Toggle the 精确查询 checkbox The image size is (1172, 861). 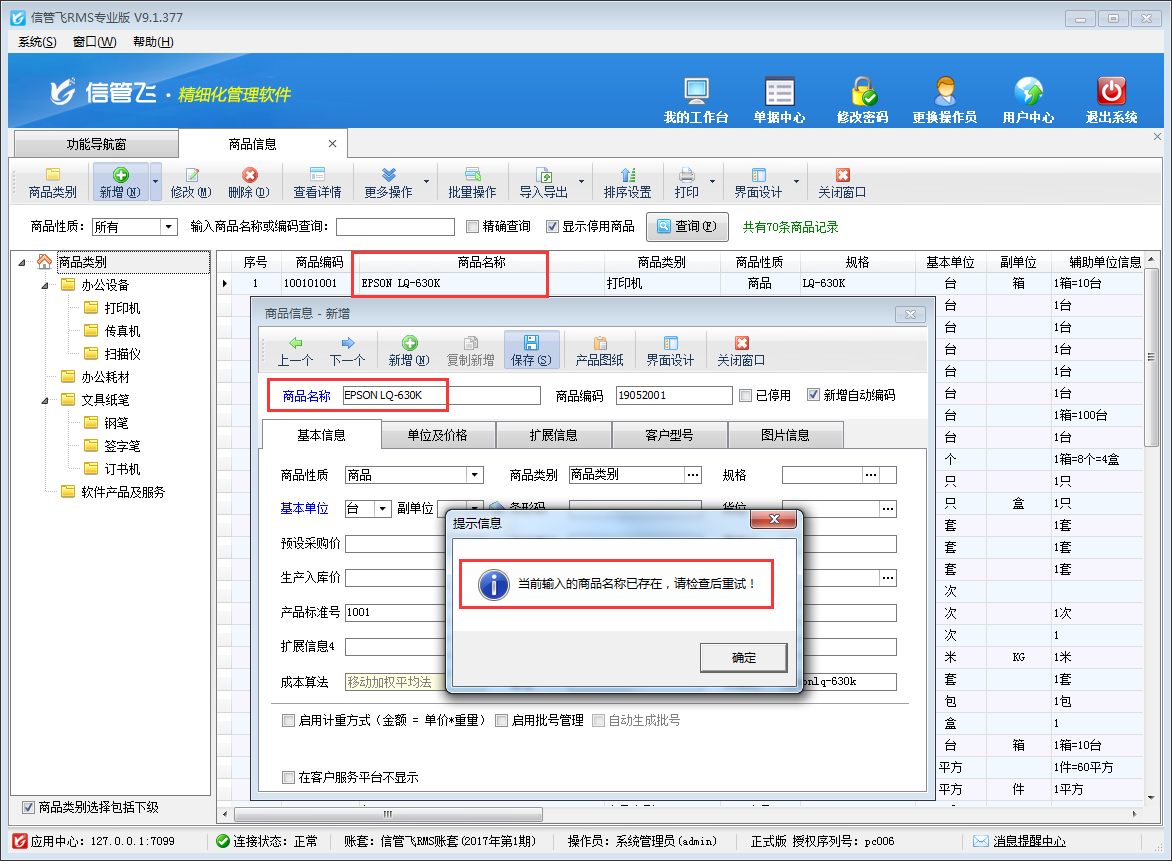[474, 227]
